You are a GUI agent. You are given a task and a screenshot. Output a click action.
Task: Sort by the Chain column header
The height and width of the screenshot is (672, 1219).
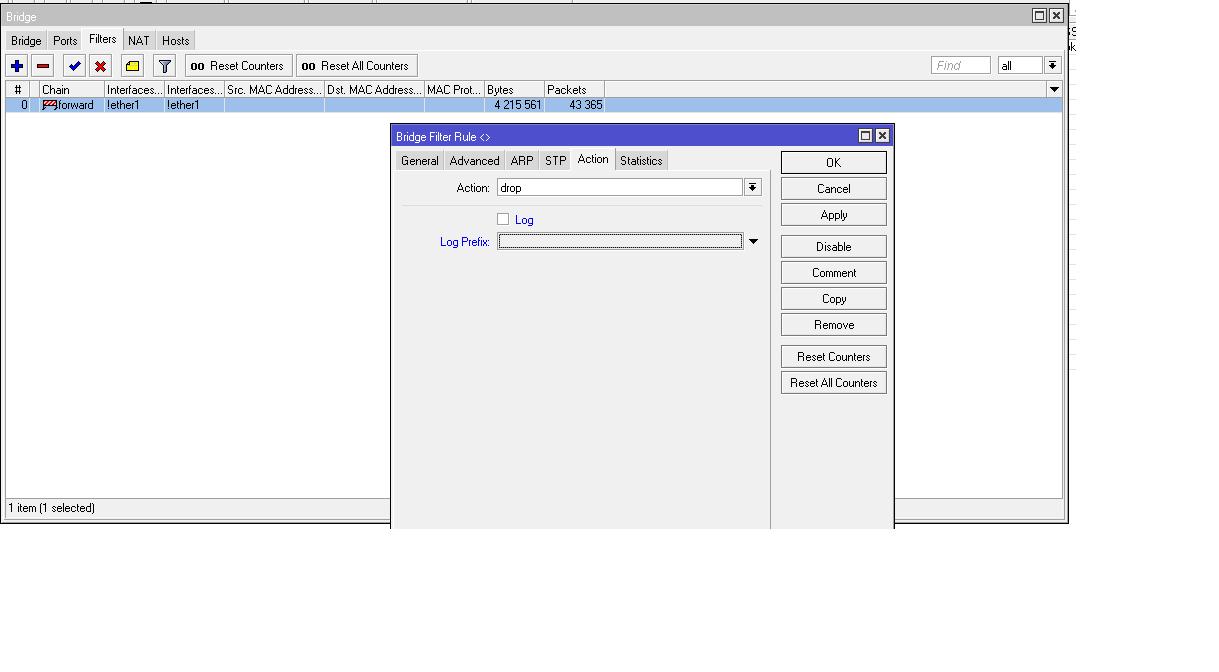tap(72, 90)
